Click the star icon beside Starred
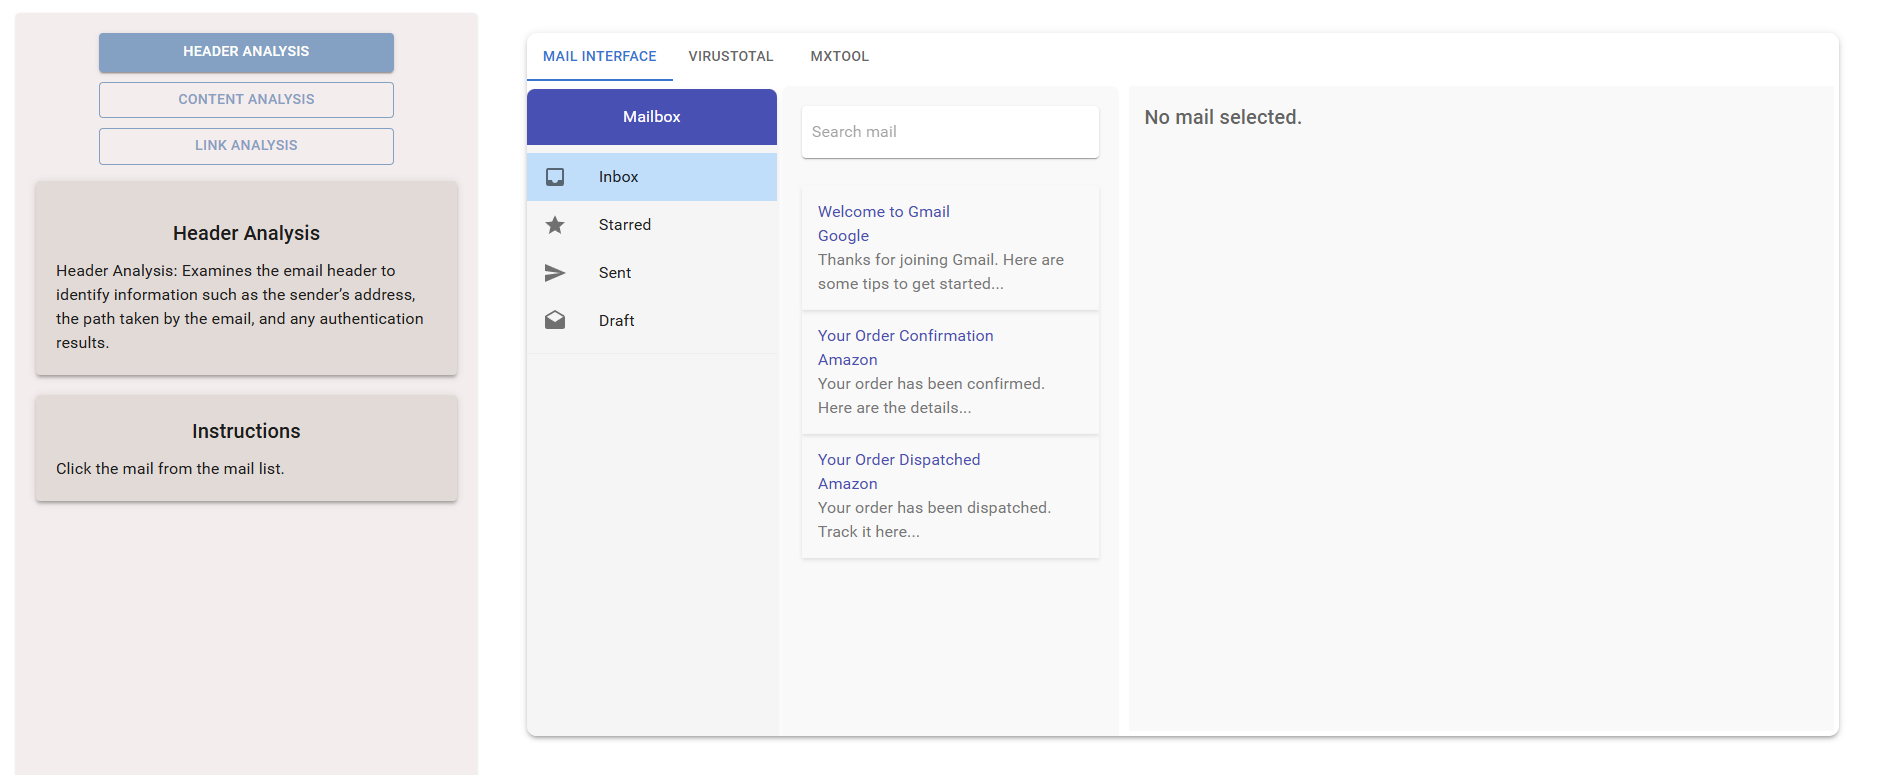The image size is (1885, 775). point(555,225)
